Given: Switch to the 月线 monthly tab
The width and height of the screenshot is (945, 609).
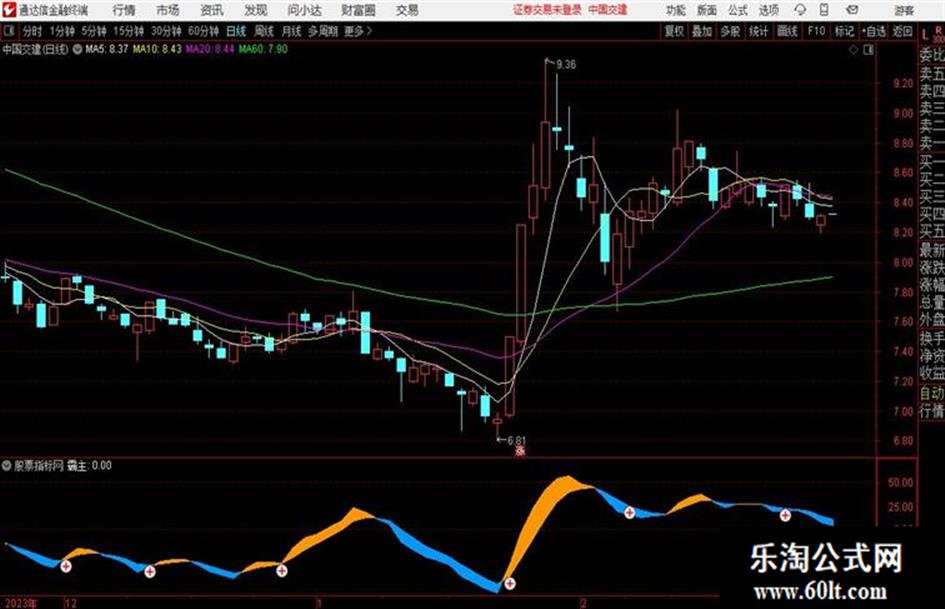Looking at the screenshot, I should (292, 31).
